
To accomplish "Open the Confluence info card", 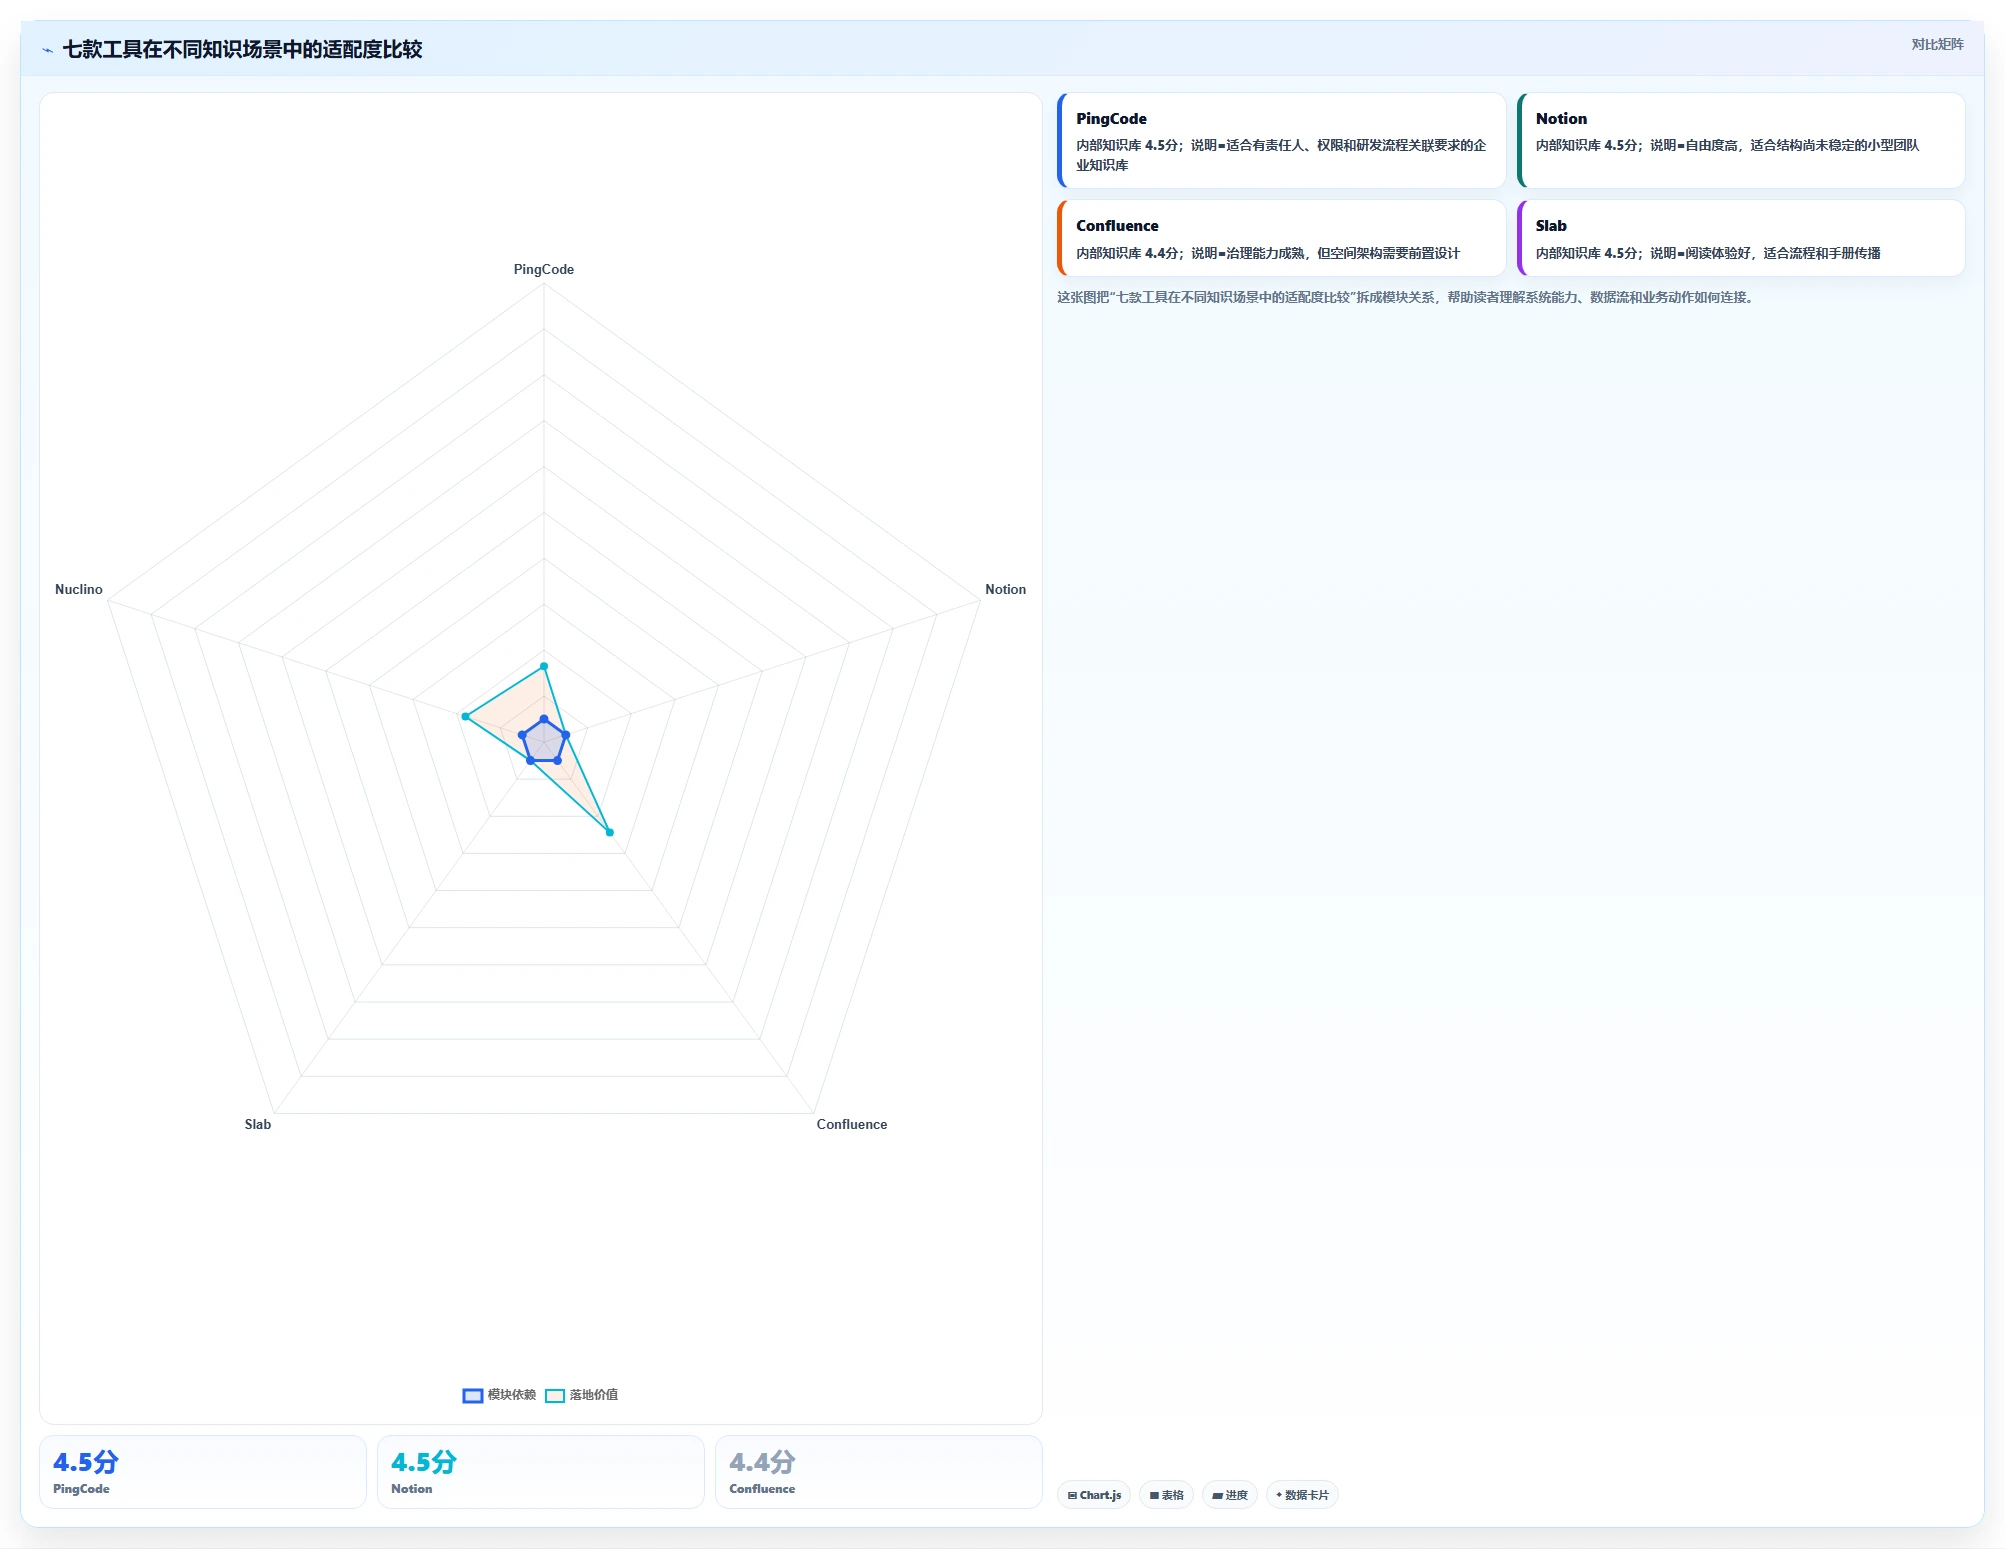I will (1282, 238).
